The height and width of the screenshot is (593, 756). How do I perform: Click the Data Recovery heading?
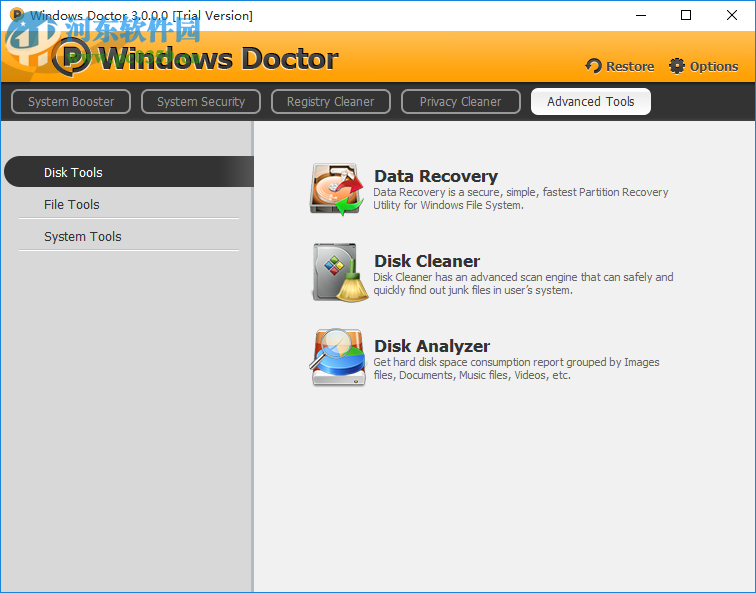[x=436, y=176]
